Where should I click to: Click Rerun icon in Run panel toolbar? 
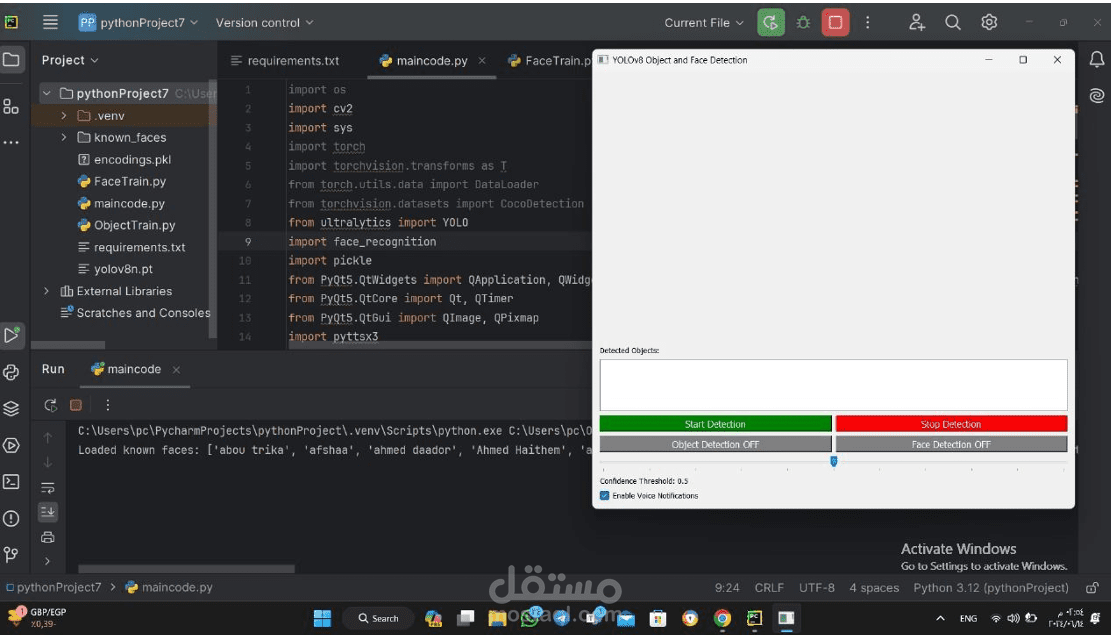[50, 405]
